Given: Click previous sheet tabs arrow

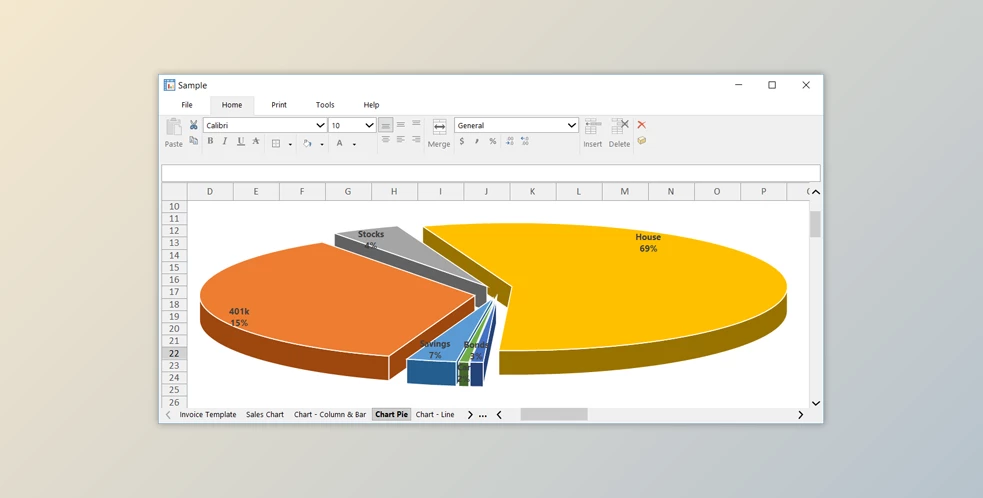Looking at the screenshot, I should point(168,415).
